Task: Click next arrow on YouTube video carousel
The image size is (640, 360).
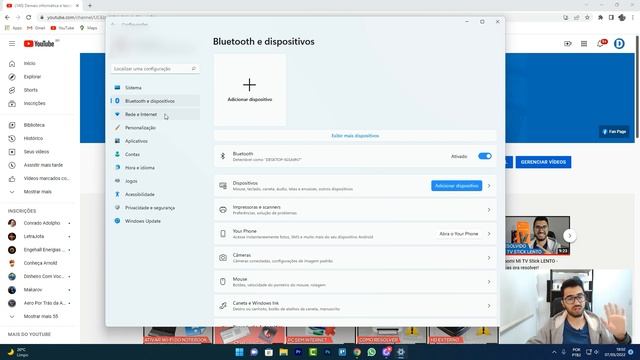Action: (x=570, y=236)
